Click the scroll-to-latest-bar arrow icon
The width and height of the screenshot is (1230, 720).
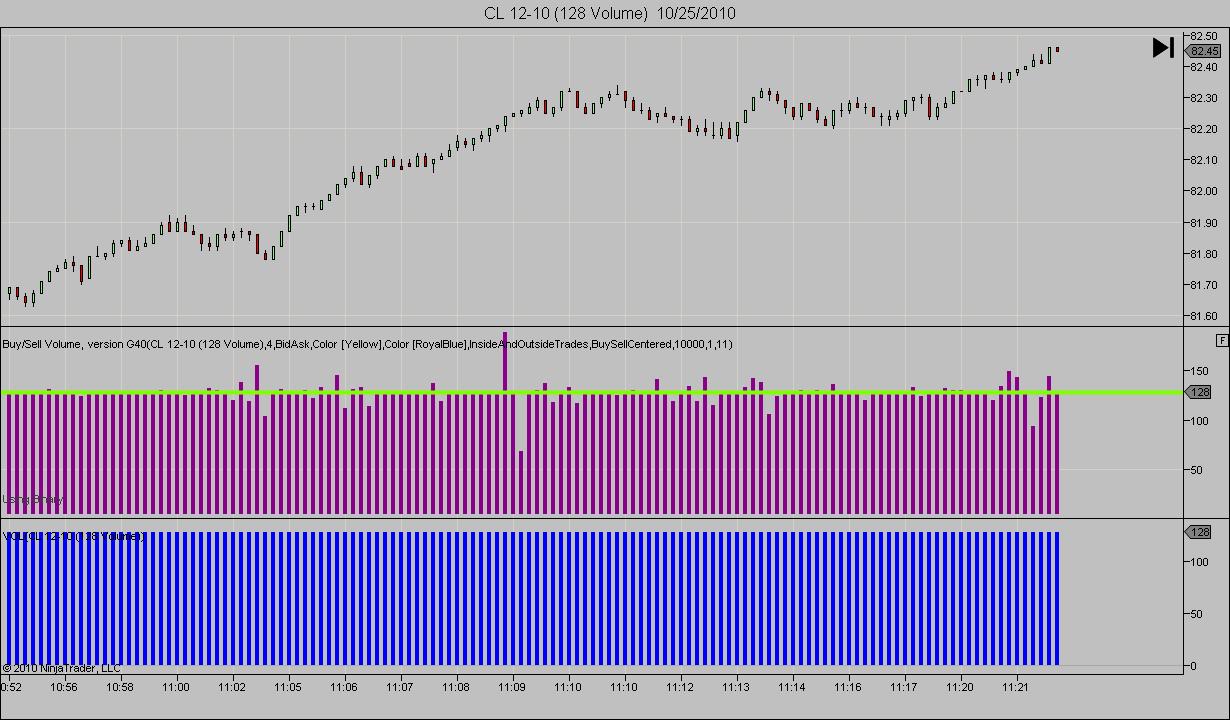point(1163,47)
